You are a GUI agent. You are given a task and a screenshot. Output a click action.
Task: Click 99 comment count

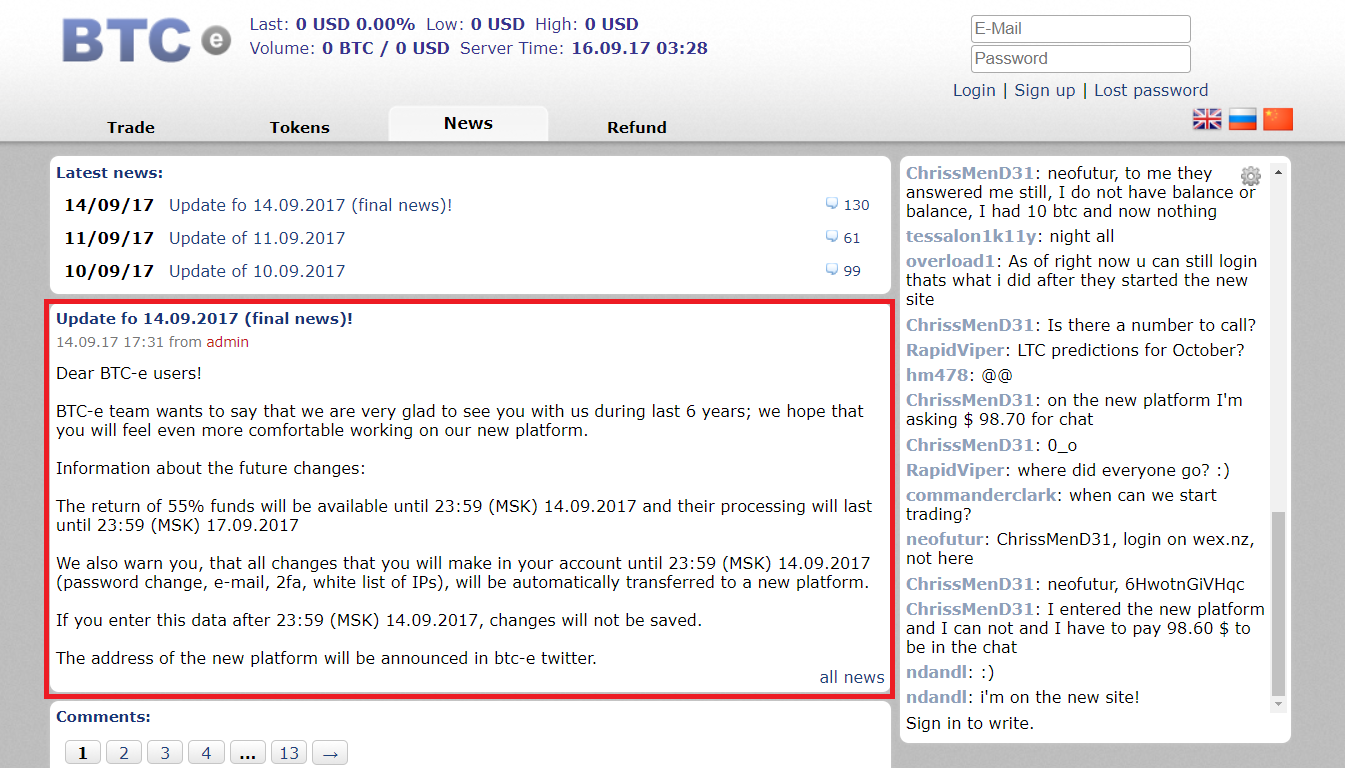coord(852,271)
